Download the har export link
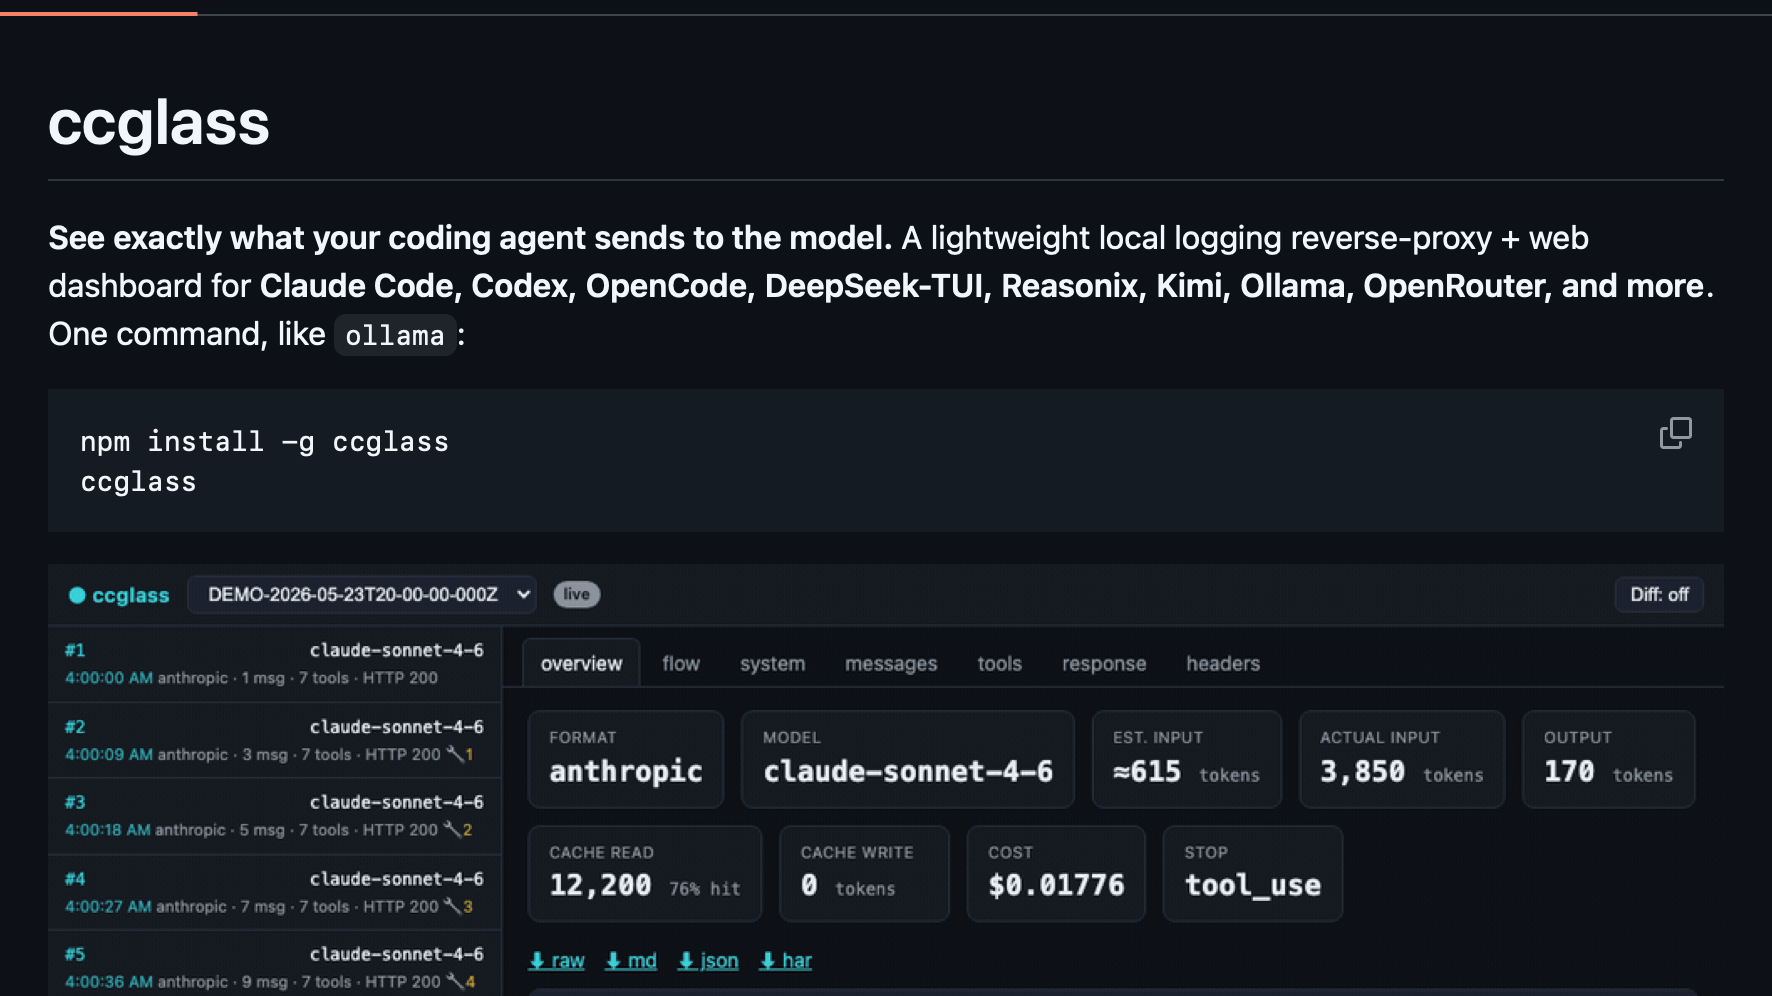Image resolution: width=1772 pixels, height=996 pixels. coord(786,961)
